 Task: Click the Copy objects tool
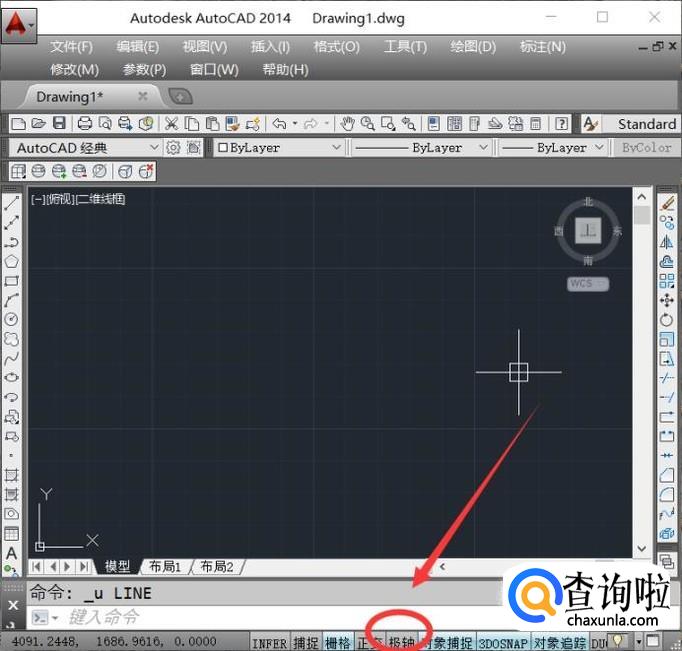[x=666, y=223]
